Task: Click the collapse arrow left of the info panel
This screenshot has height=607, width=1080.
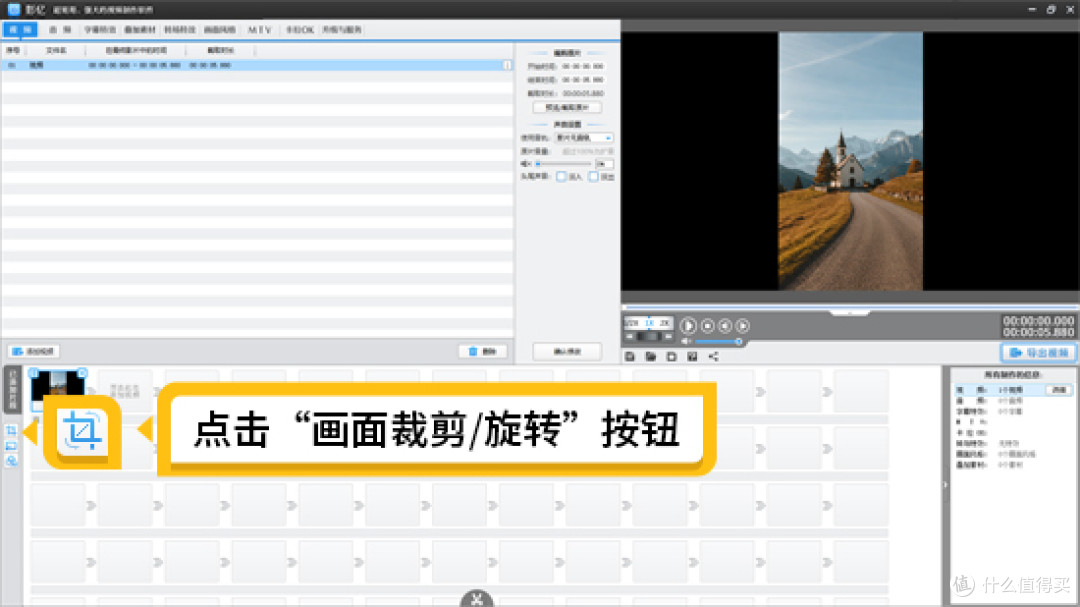Action: pos(945,485)
